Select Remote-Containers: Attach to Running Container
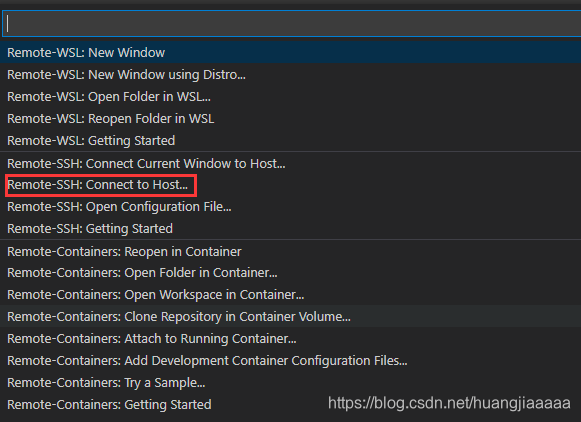This screenshot has height=422, width=581. point(290,338)
